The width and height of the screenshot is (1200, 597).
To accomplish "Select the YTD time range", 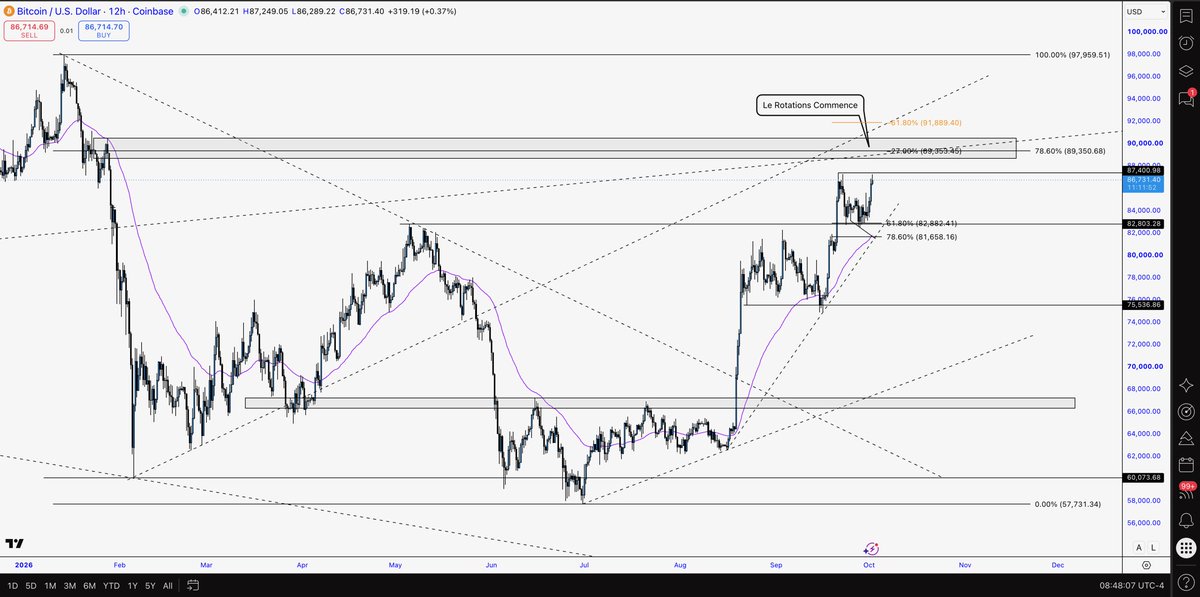I will pyautogui.click(x=111, y=585).
